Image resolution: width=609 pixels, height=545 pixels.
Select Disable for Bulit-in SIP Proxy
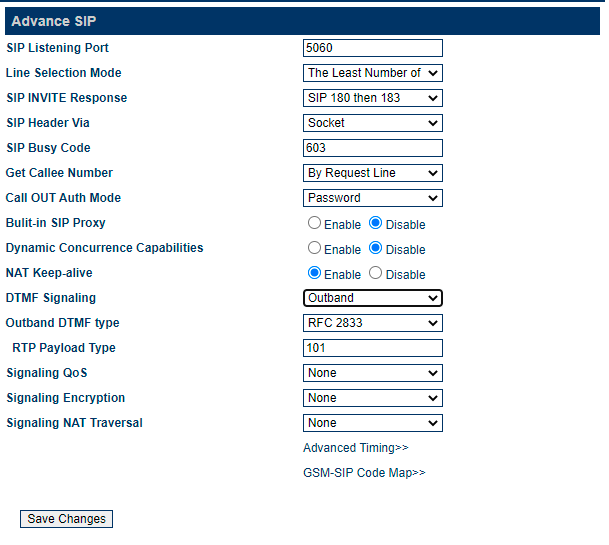tap(375, 223)
